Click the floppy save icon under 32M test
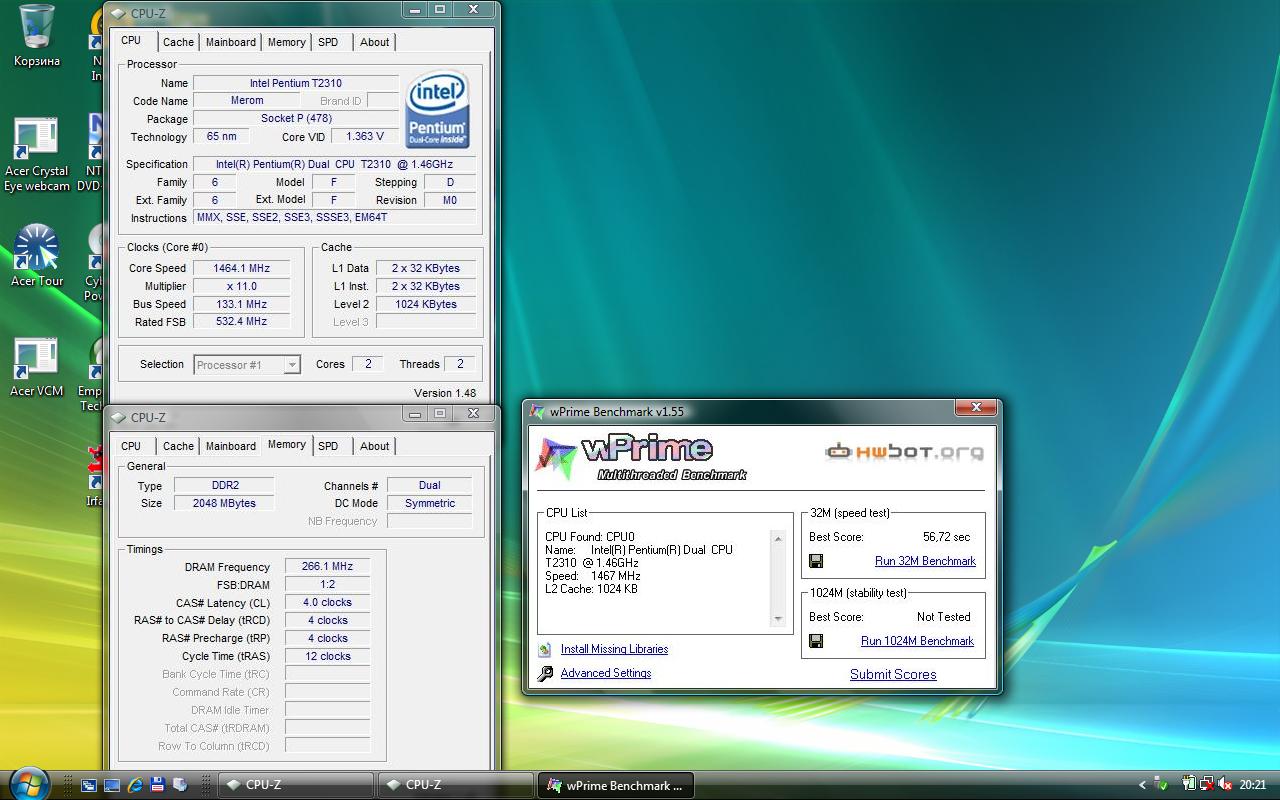1280x800 pixels. point(816,561)
